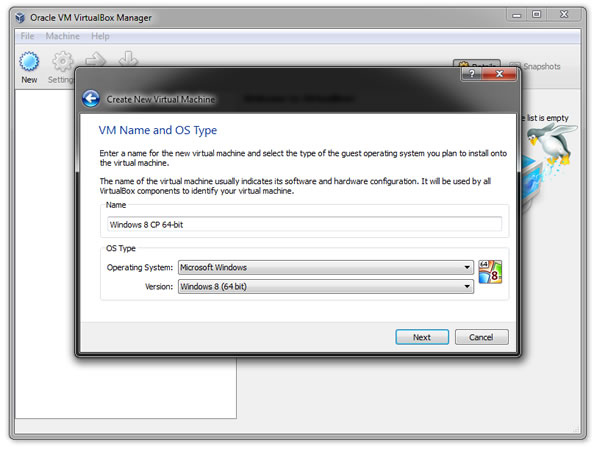Open the Help menu
Image resolution: width=600 pixels, height=452 pixels.
point(100,36)
